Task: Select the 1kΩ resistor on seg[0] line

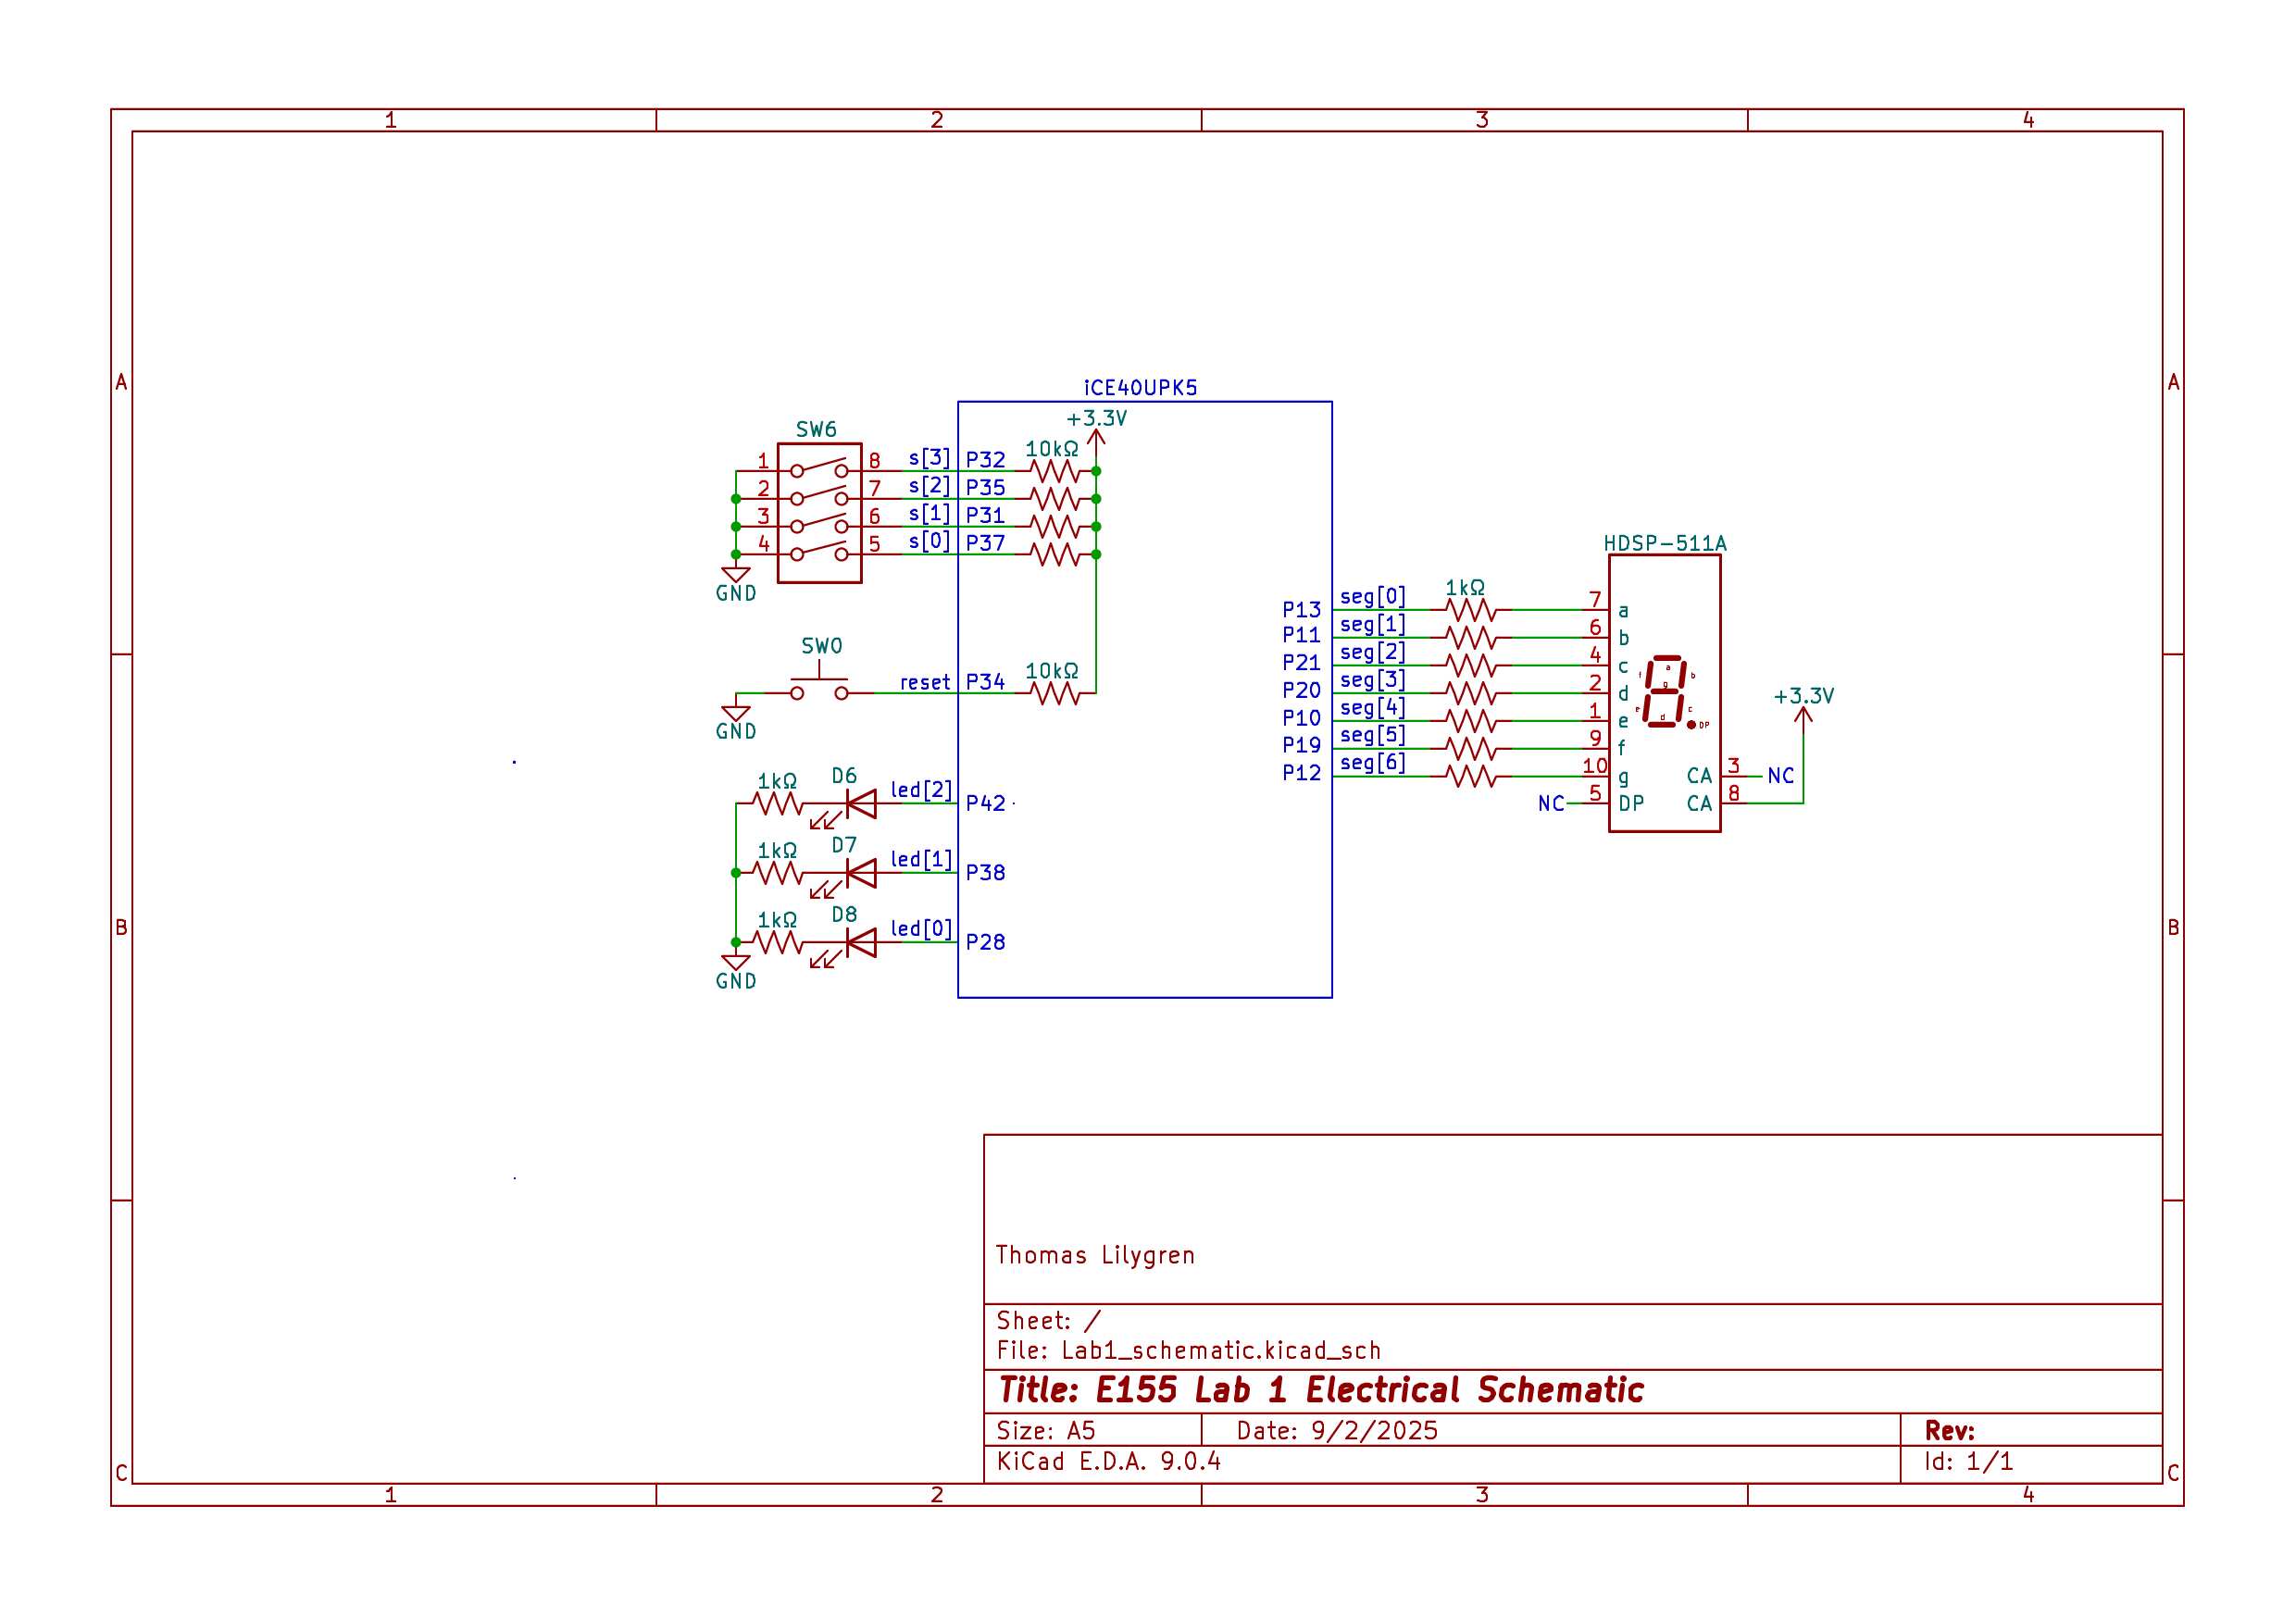Action: [1470, 609]
